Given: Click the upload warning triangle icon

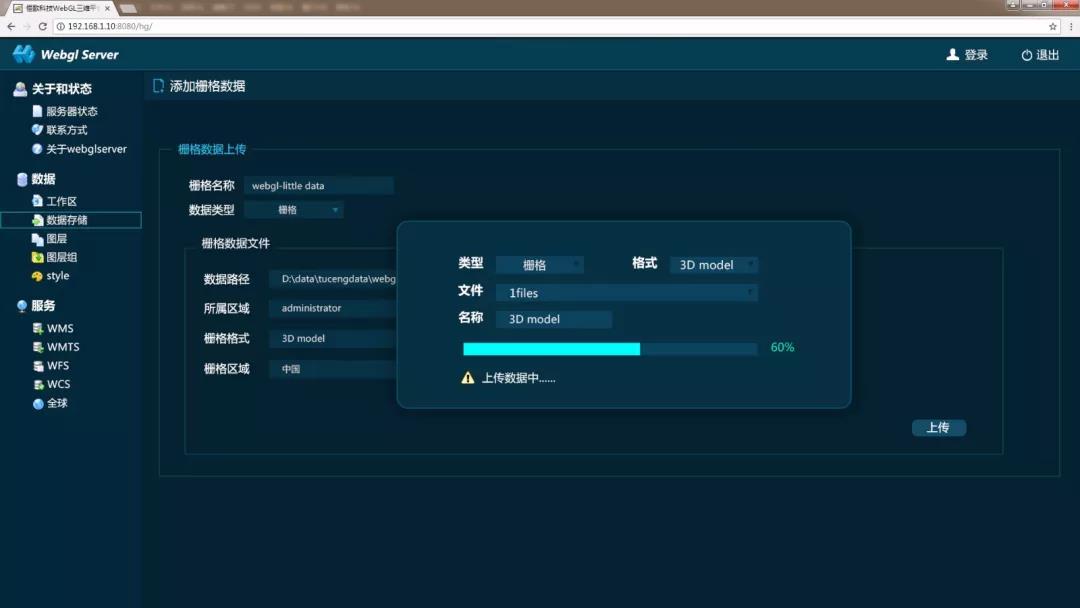Looking at the screenshot, I should click(x=468, y=377).
